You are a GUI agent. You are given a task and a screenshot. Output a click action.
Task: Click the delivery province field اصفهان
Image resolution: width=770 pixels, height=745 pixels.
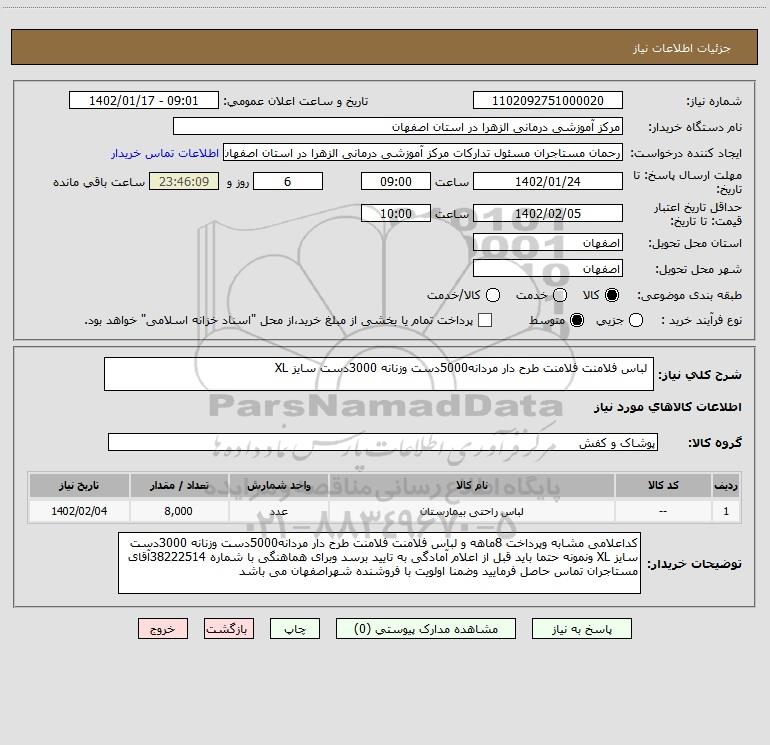[548, 243]
